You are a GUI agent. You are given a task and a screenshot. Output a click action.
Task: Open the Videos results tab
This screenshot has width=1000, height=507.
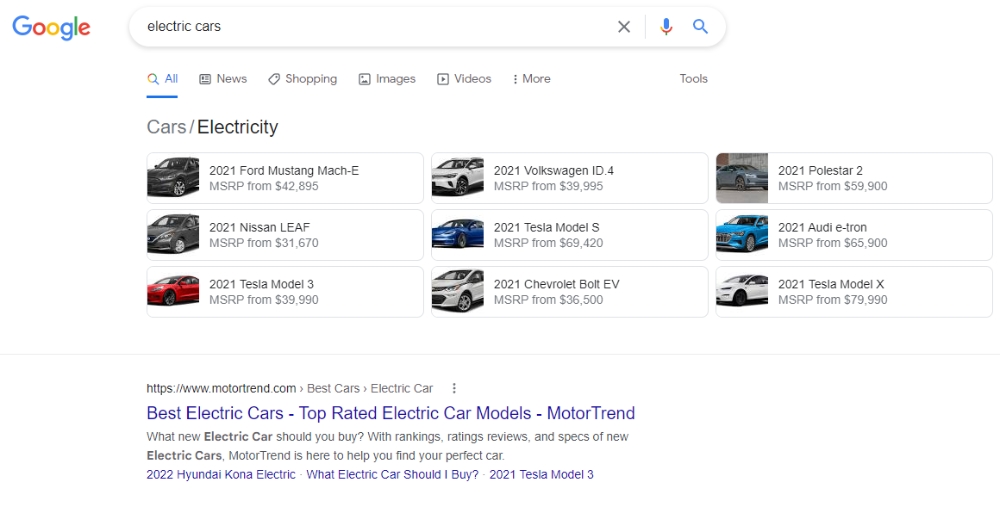[x=464, y=79]
